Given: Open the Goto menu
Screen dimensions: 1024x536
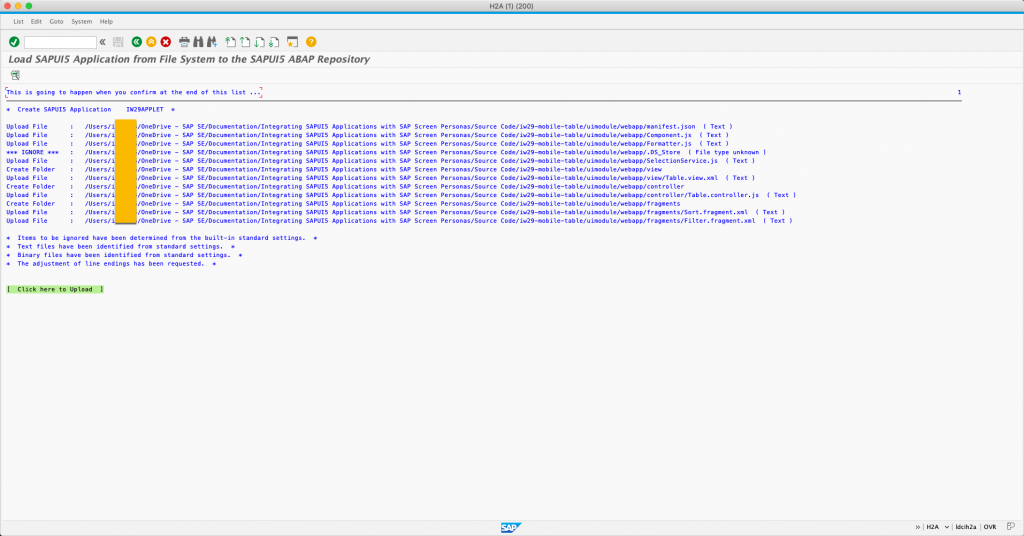Looking at the screenshot, I should click(x=56, y=22).
